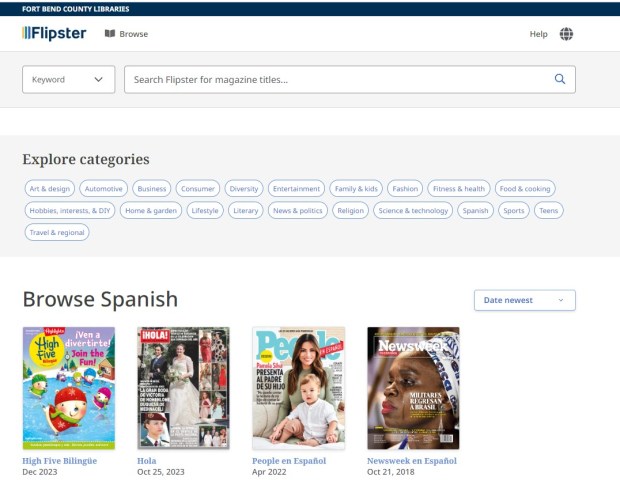Open the Date newest sort dropdown
620x496 pixels.
click(524, 300)
